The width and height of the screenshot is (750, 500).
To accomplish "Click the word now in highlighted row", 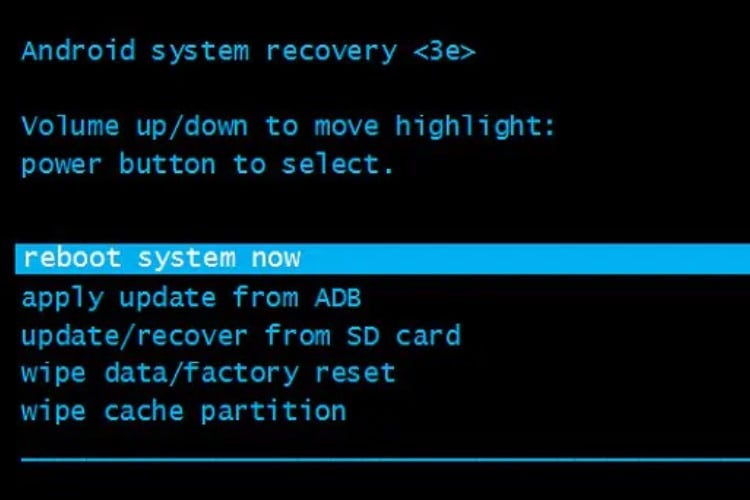I will tap(276, 259).
